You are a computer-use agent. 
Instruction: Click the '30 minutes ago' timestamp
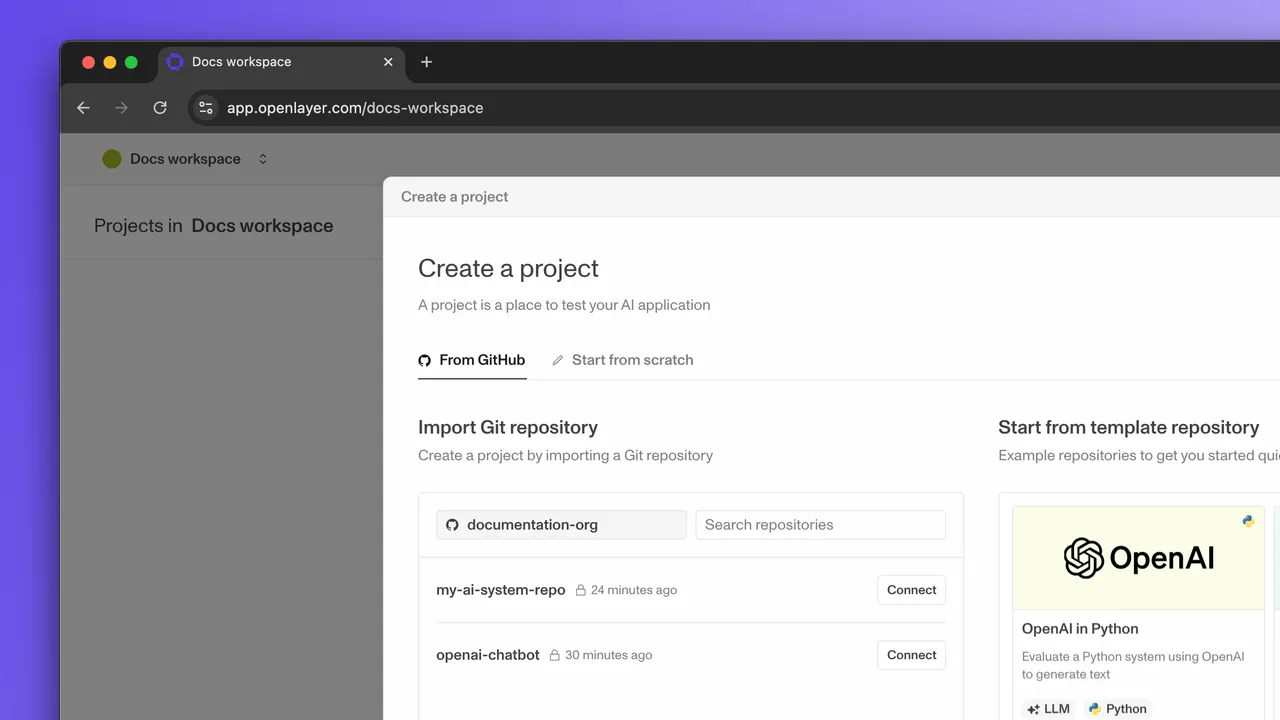(608, 656)
